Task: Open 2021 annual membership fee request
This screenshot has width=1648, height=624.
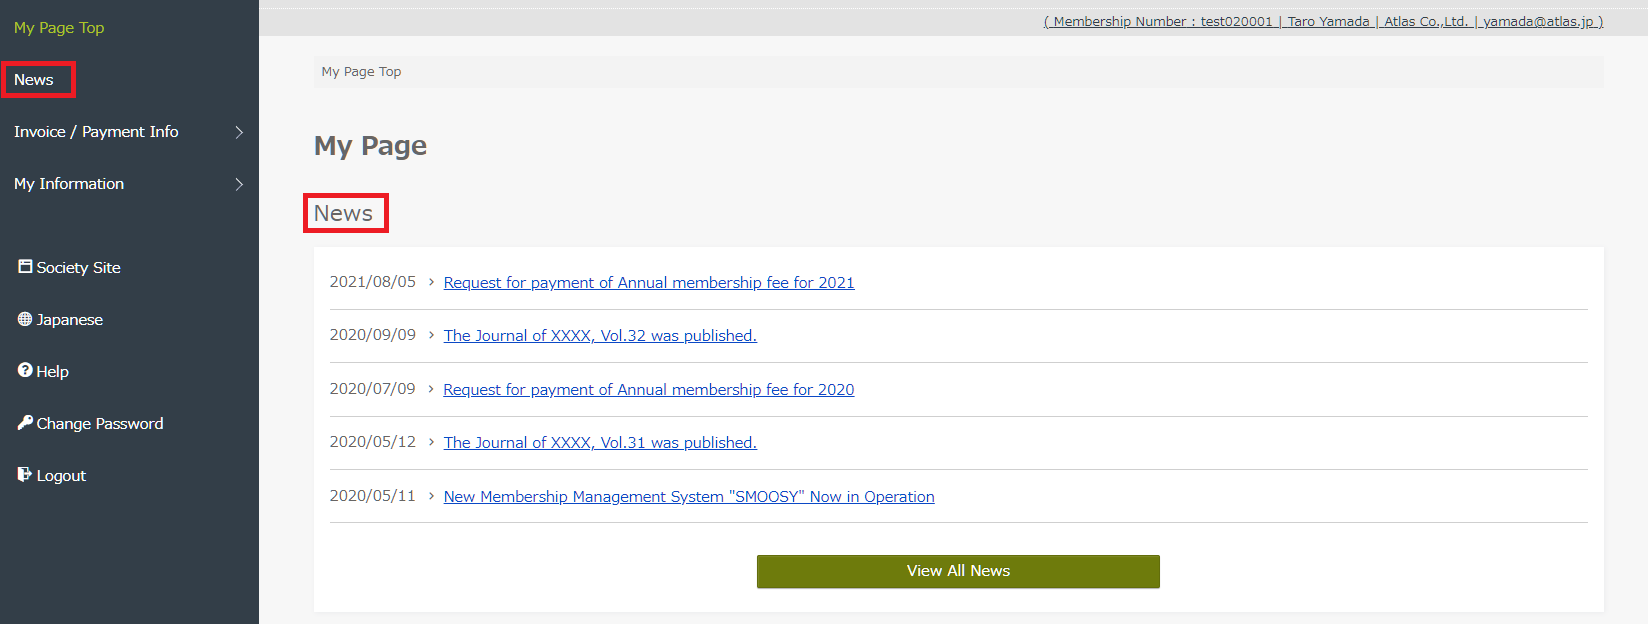Action: point(649,283)
